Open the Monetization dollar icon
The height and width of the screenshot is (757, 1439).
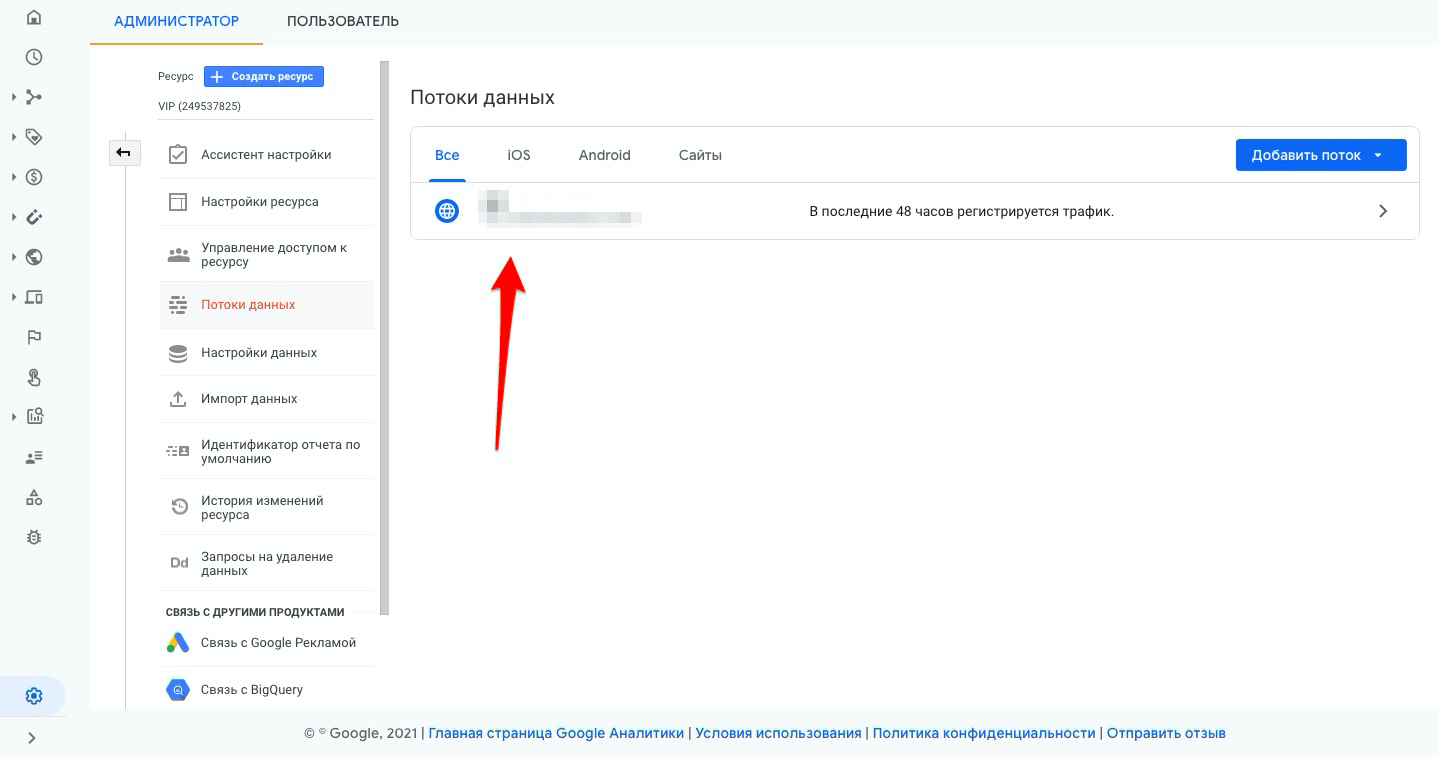(34, 177)
